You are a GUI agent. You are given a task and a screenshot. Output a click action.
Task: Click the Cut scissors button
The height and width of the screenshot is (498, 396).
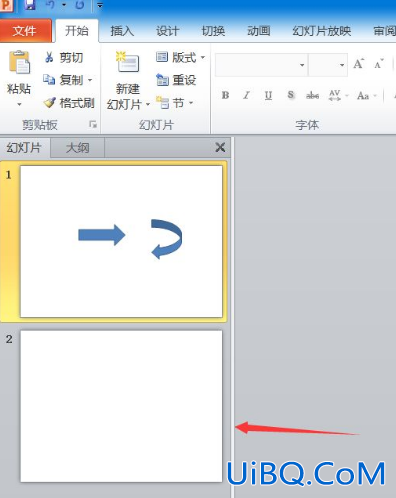pyautogui.click(x=63, y=57)
